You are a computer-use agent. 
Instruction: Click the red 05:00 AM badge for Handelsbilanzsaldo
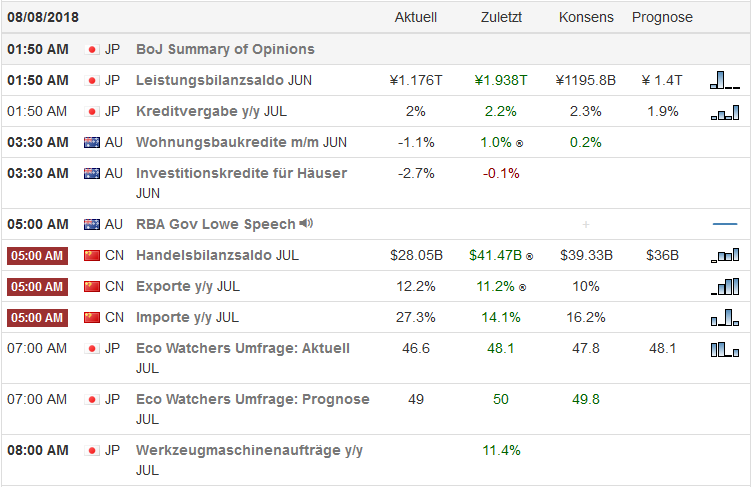pyautogui.click(x=38, y=256)
